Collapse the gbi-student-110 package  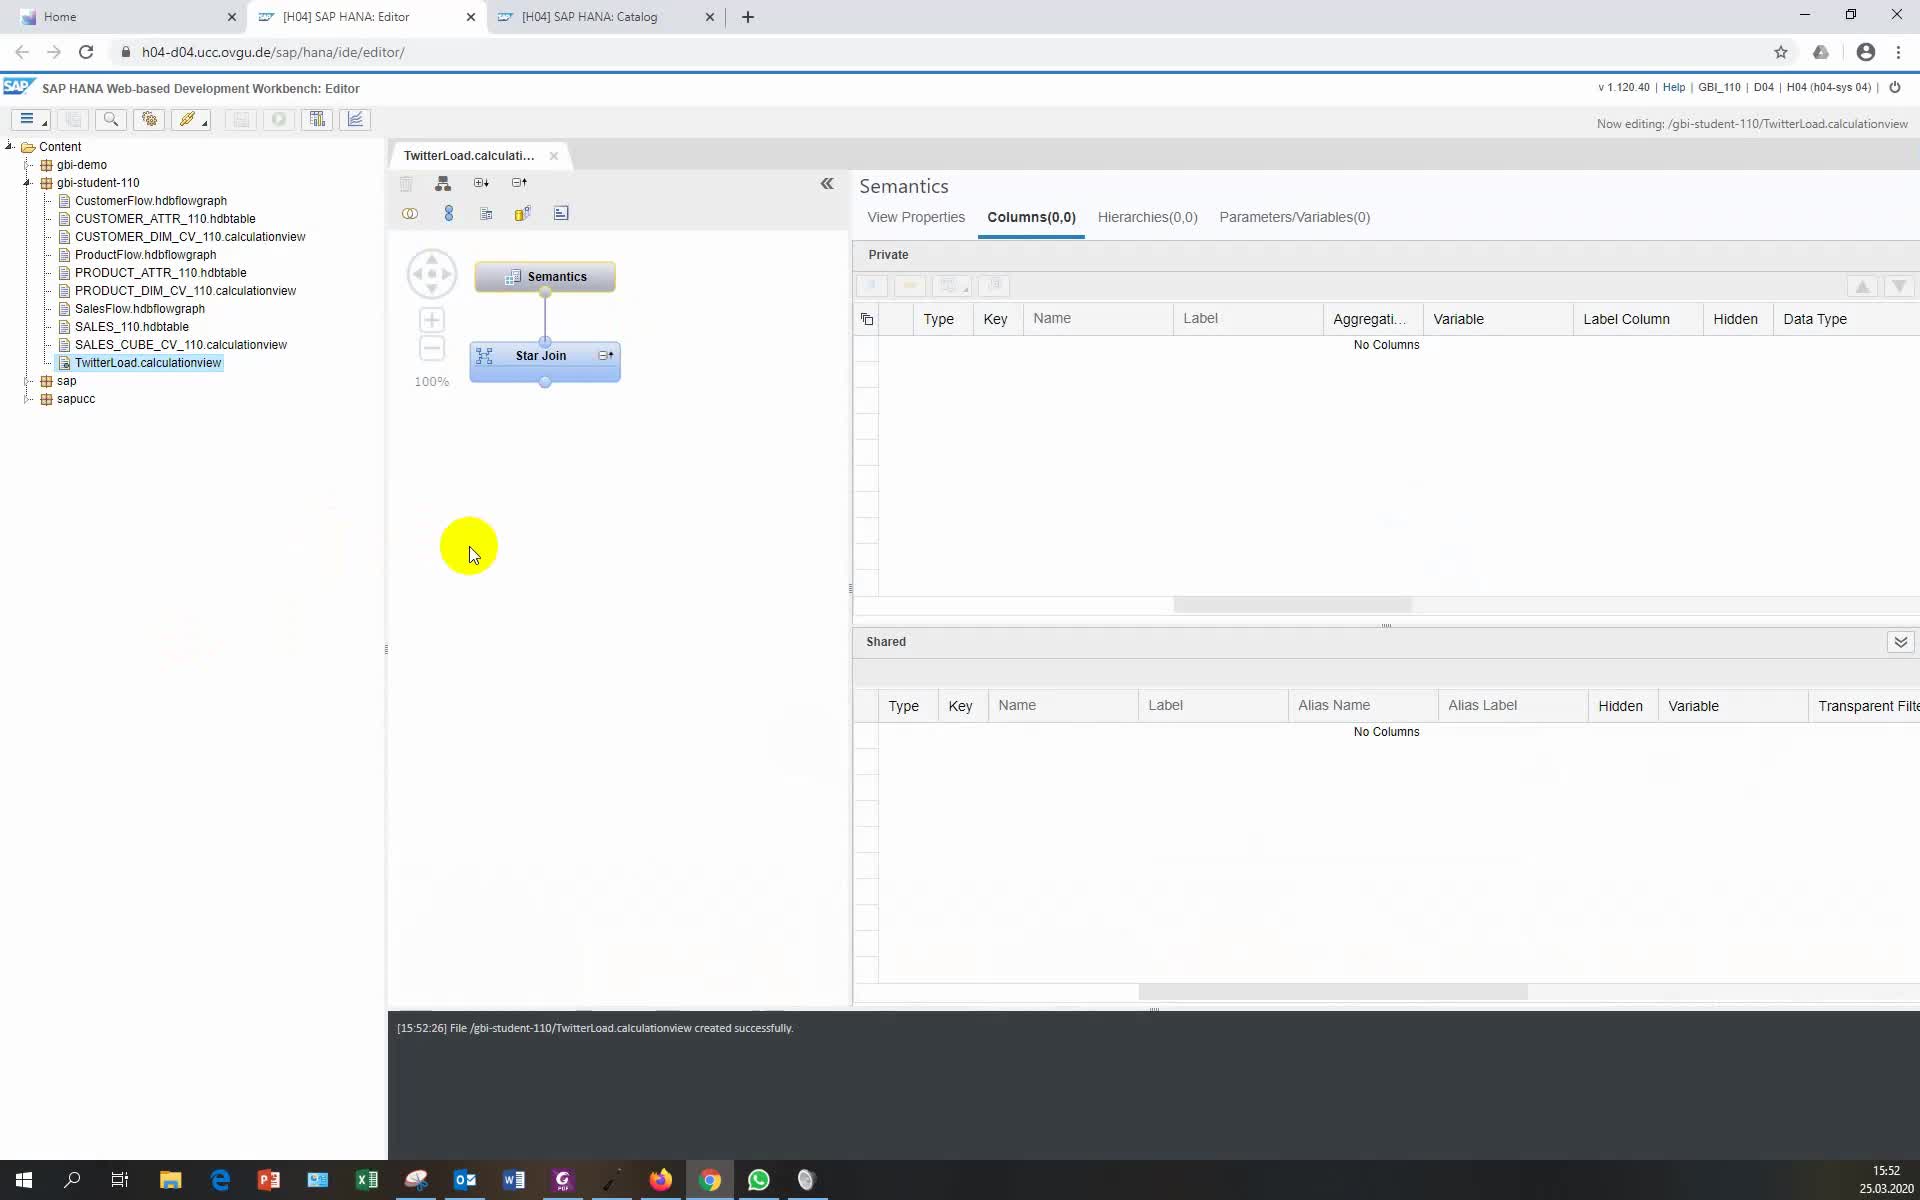[x=28, y=183]
